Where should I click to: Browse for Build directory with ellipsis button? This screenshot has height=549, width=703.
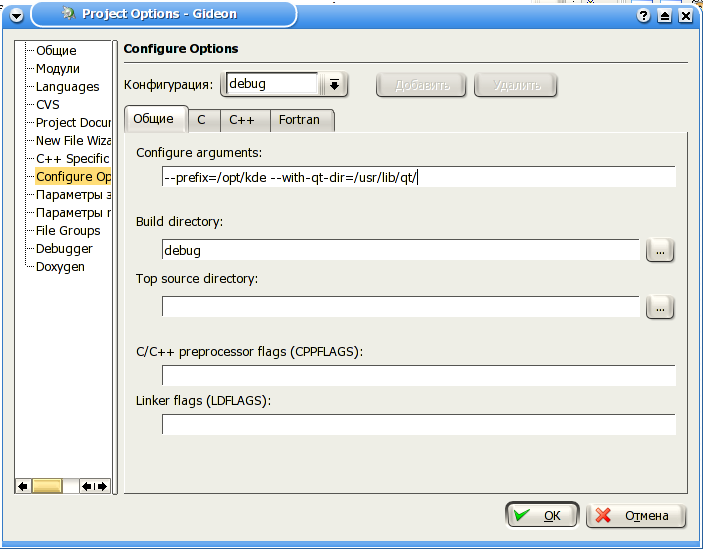pyautogui.click(x=660, y=250)
